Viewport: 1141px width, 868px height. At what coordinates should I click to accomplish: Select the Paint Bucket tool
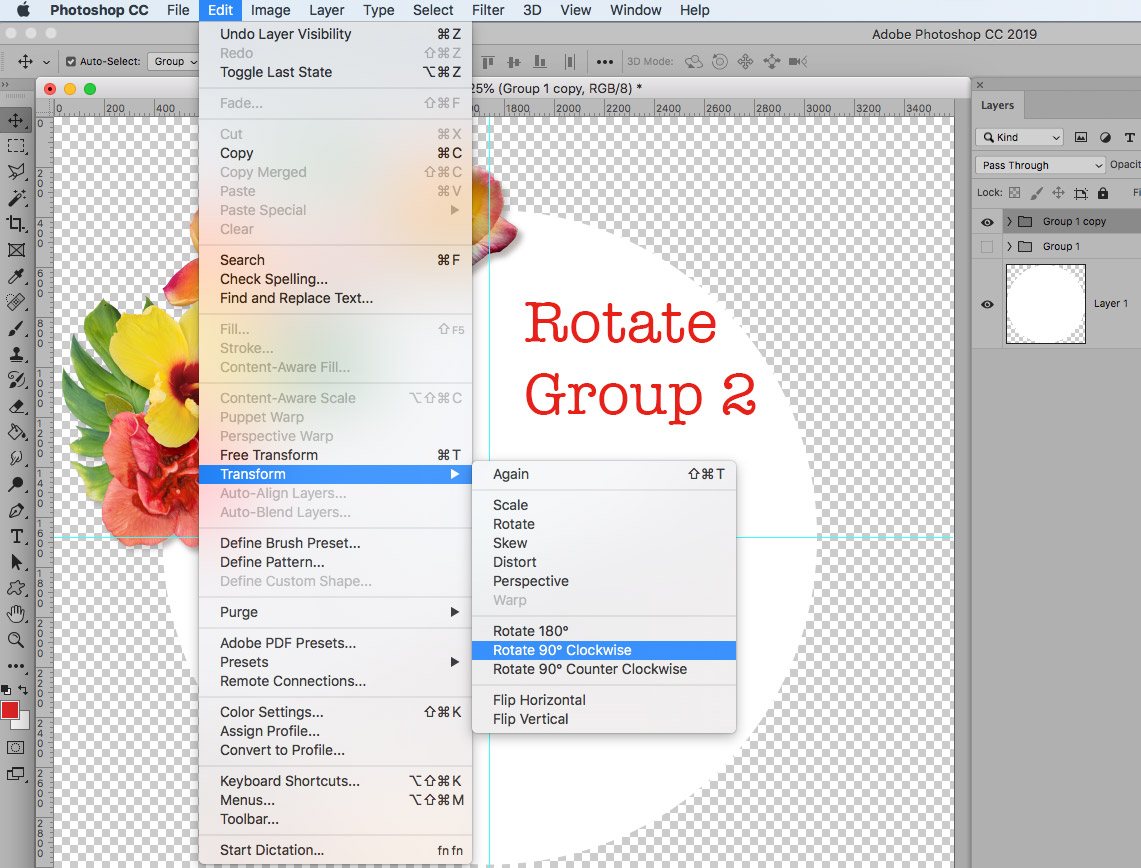pos(15,432)
